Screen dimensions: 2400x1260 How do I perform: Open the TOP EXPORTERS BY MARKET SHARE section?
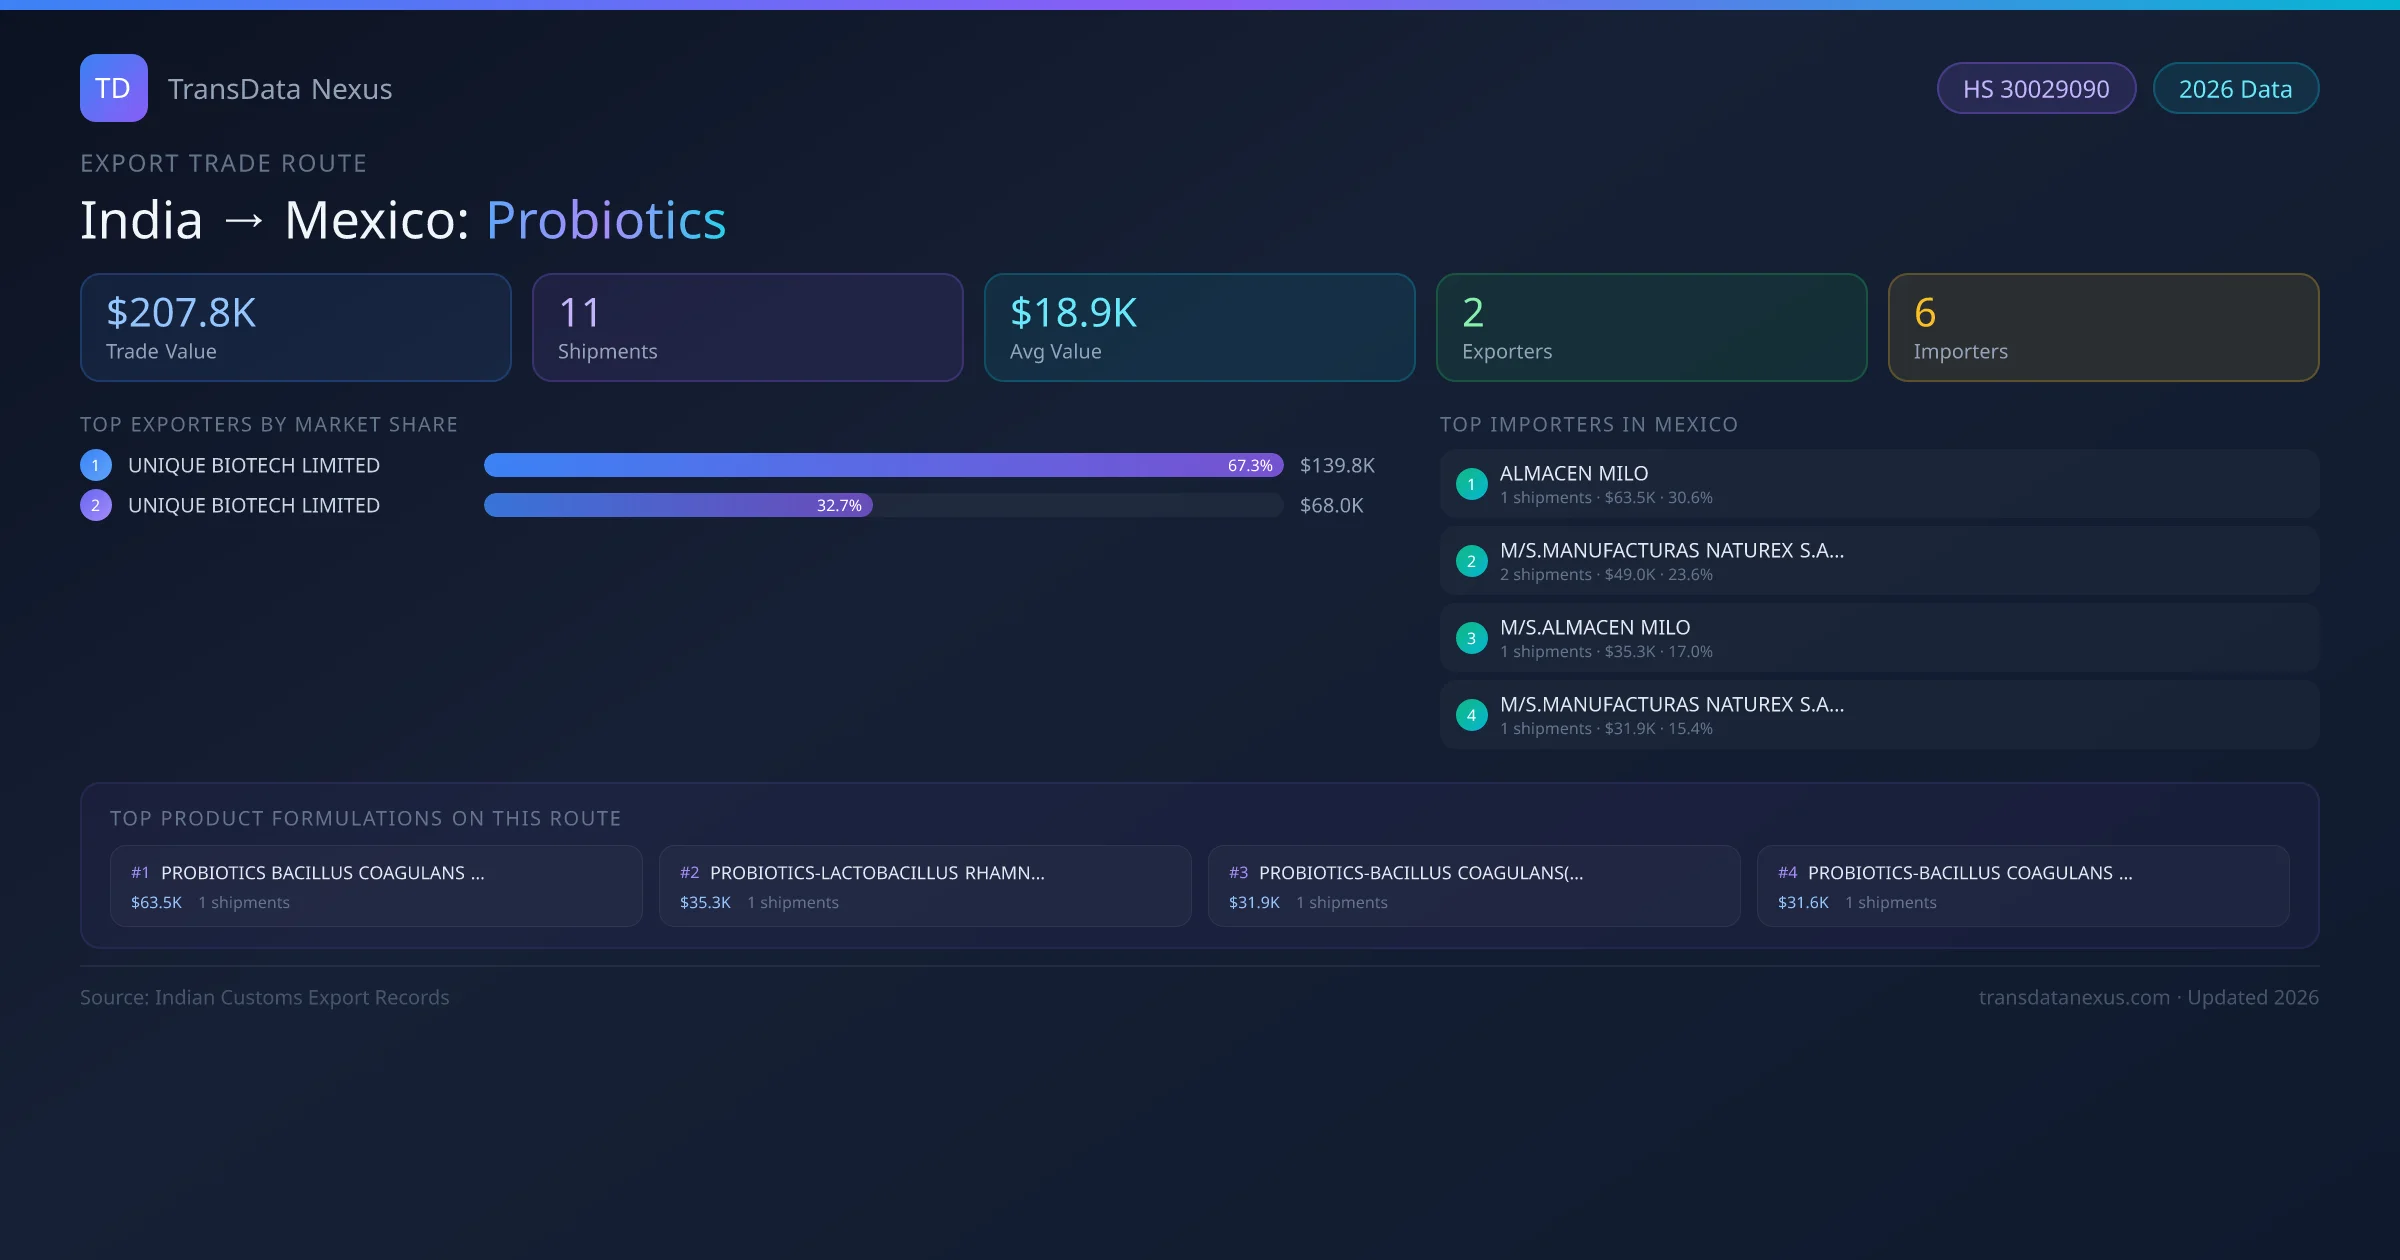[x=269, y=424]
